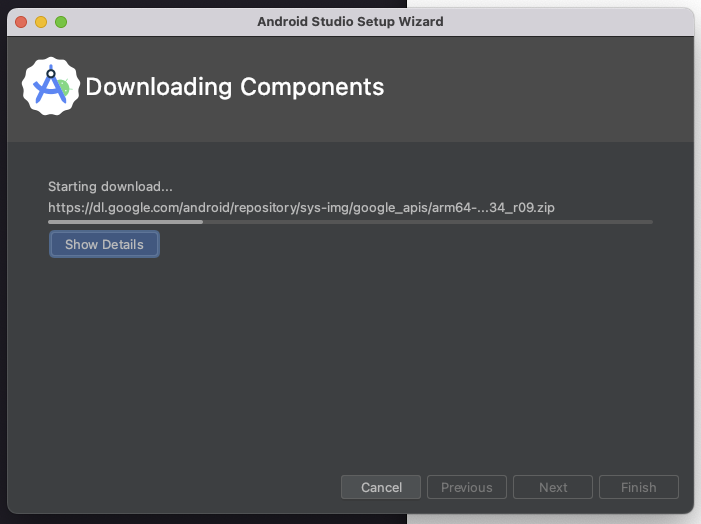701x524 pixels.
Task: Minimize the wizard with the yellow button
Action: [x=41, y=22]
